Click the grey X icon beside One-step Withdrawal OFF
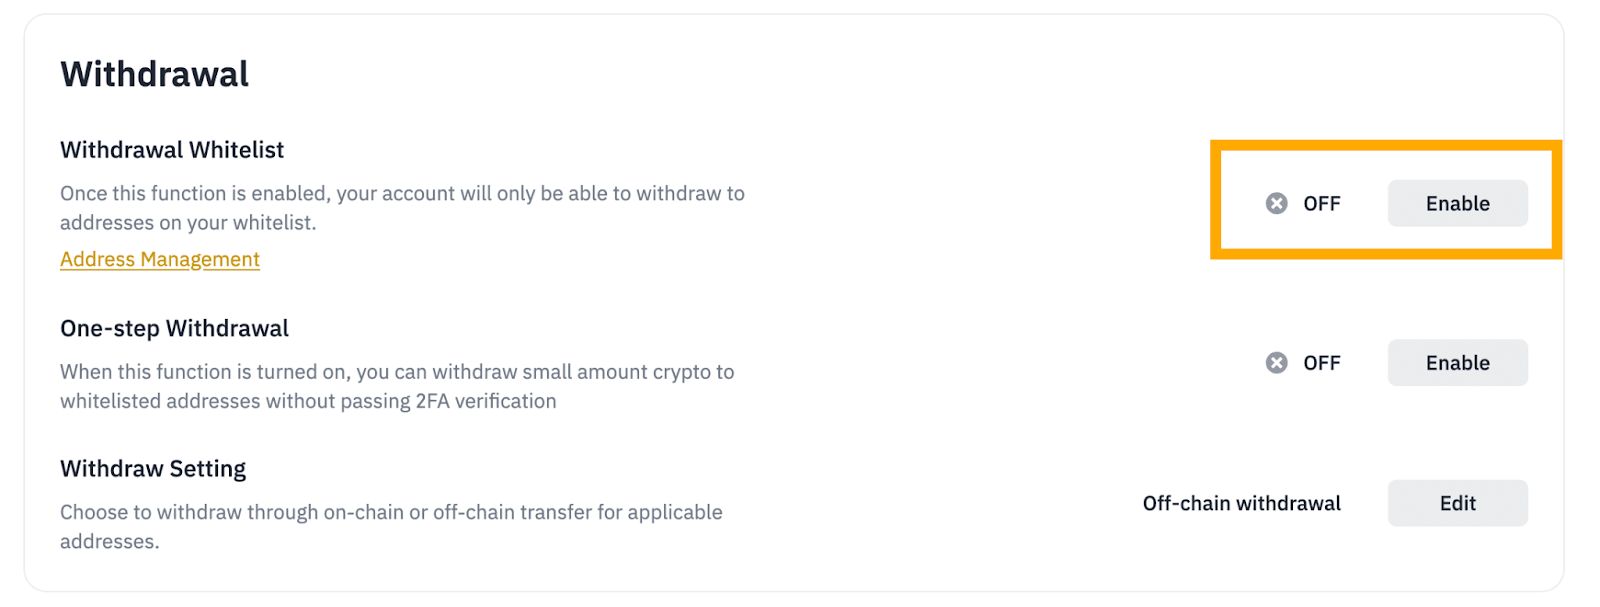Image resolution: width=1600 pixels, height=607 pixels. tap(1276, 363)
